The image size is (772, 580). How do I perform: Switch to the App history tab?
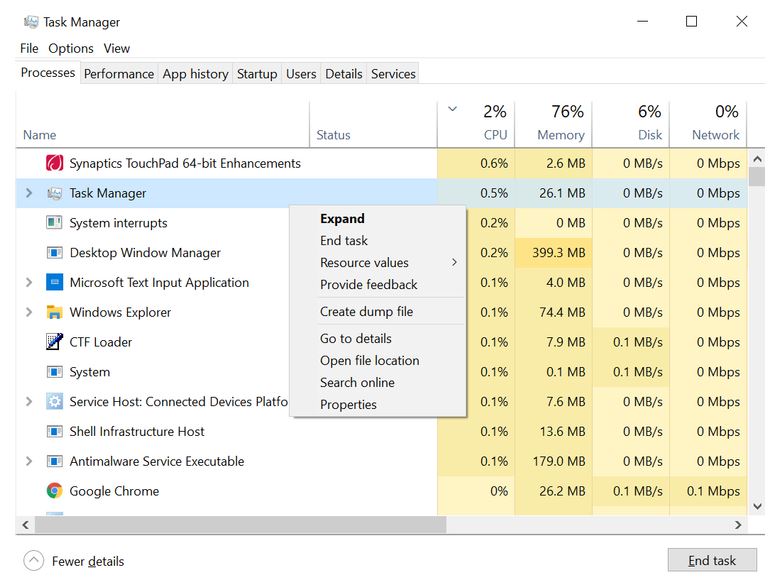pos(195,74)
